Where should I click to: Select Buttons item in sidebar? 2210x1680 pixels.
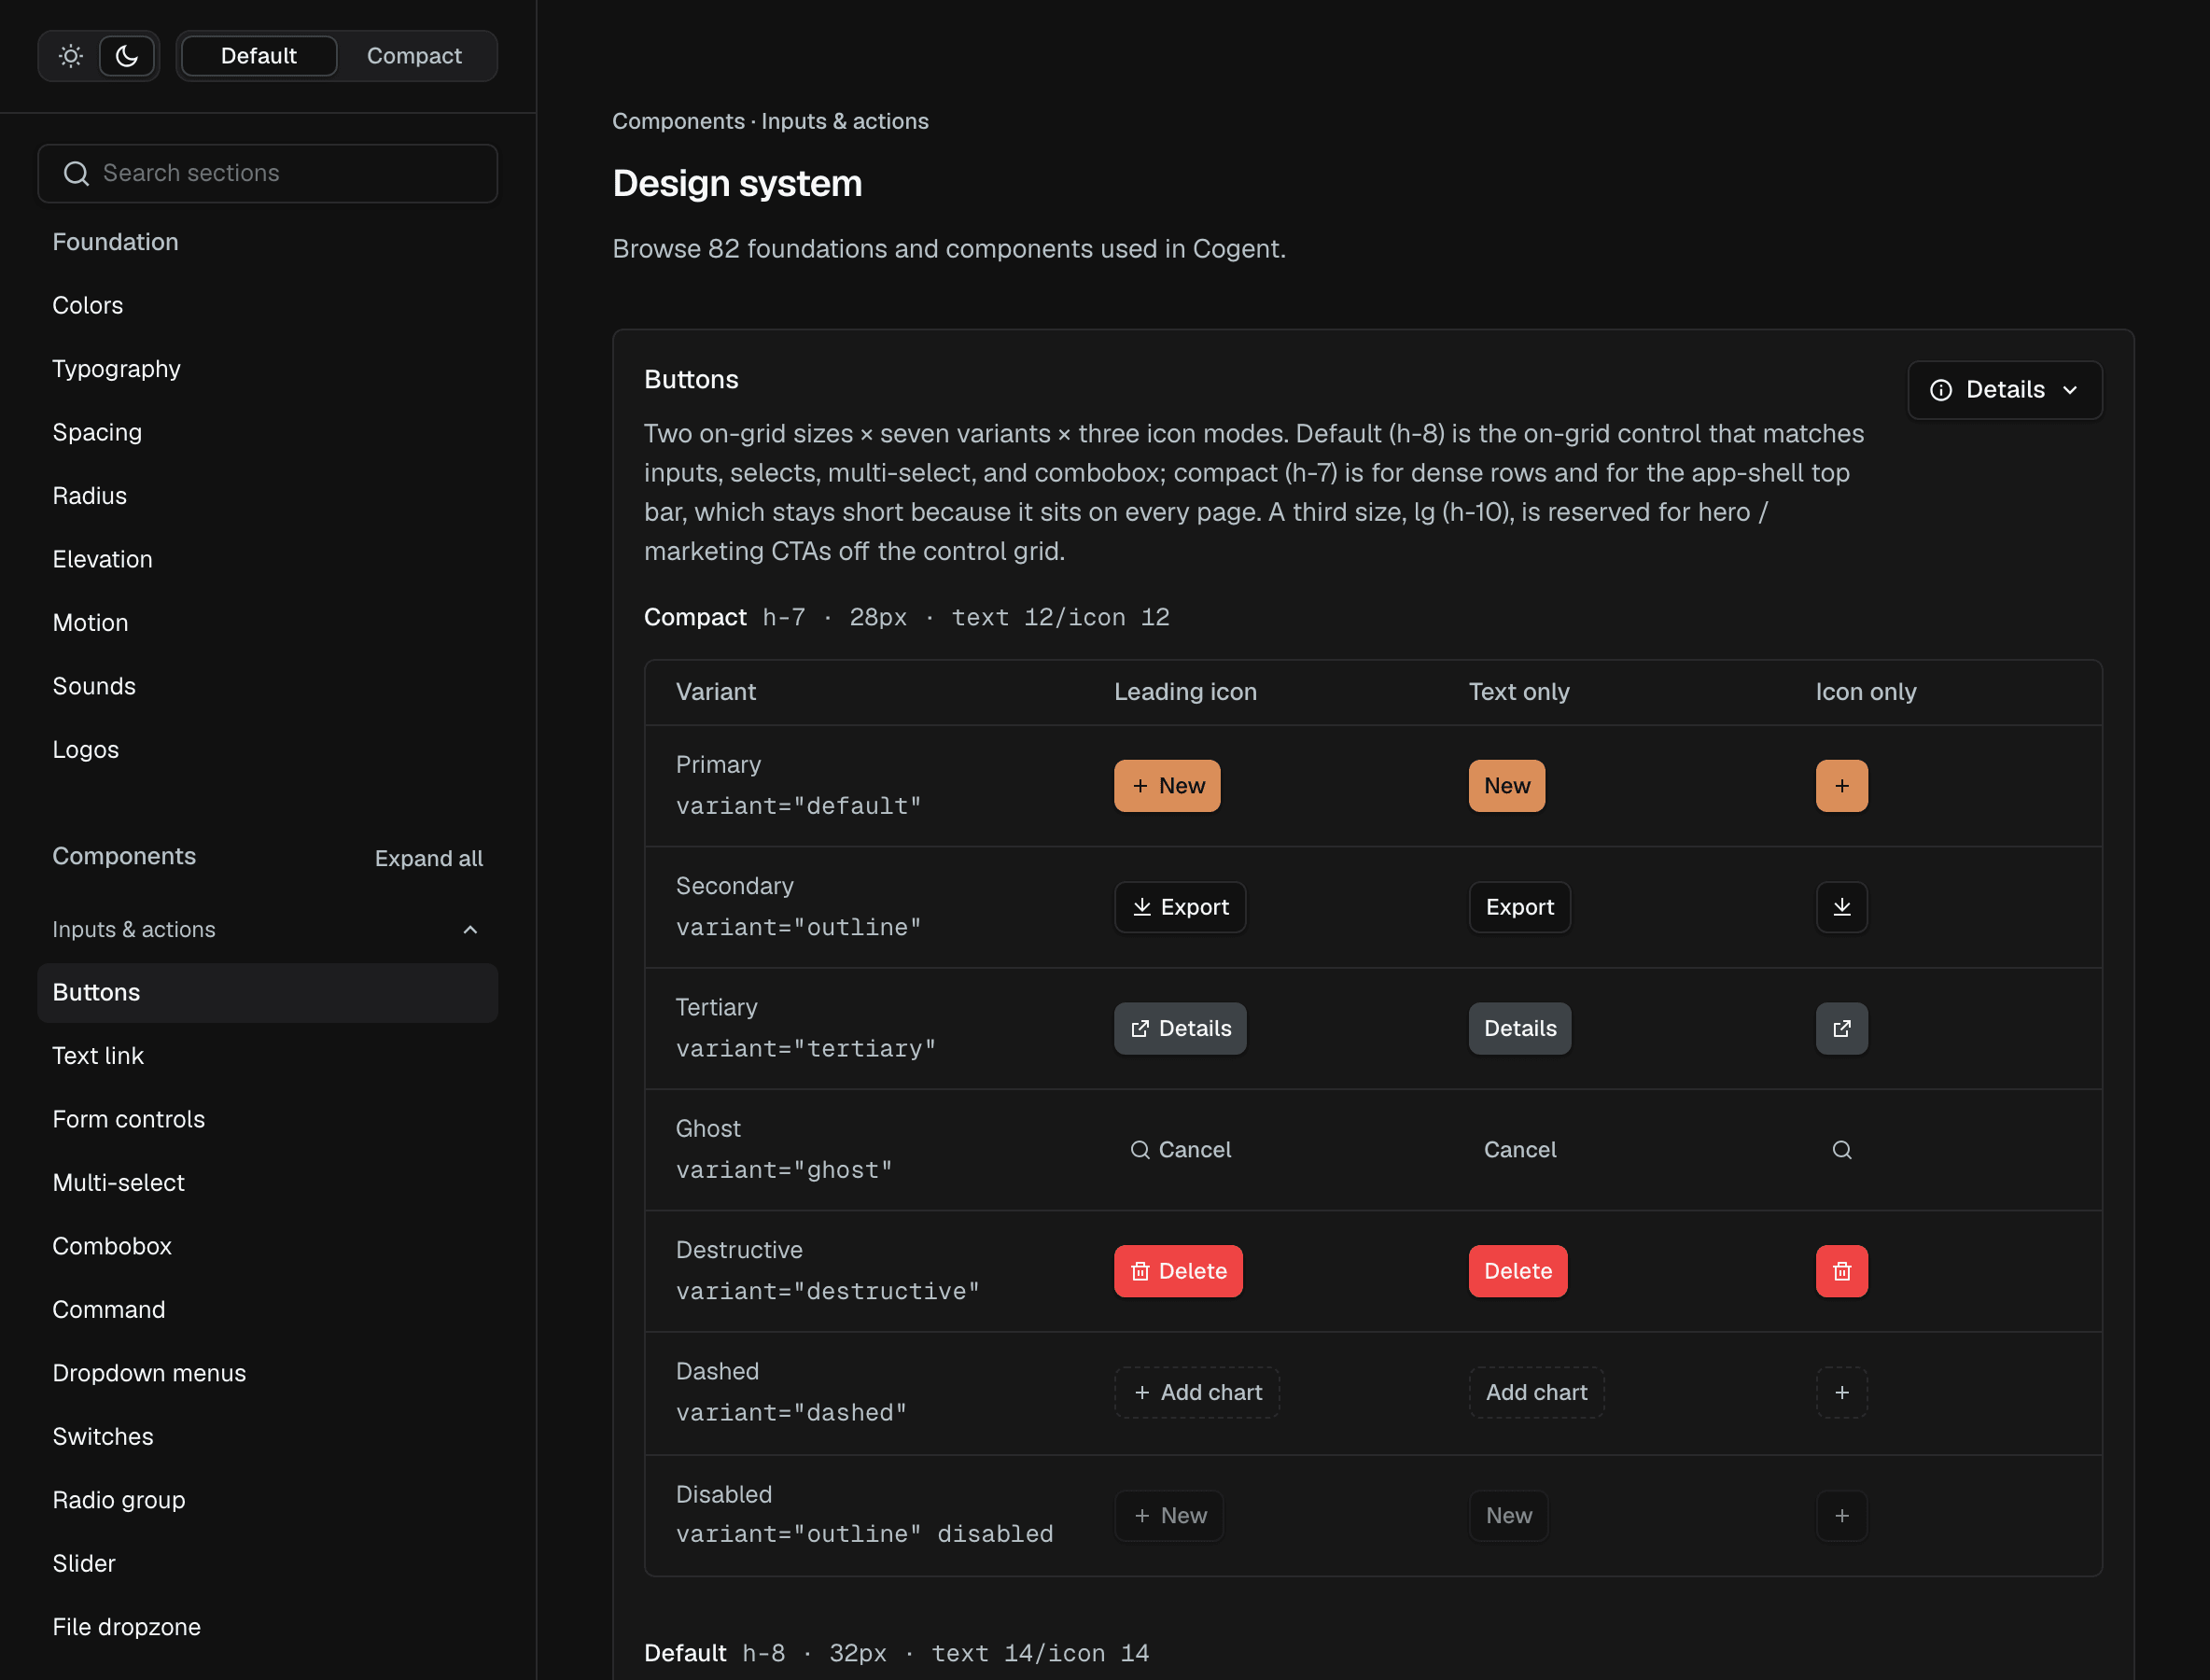tap(268, 992)
